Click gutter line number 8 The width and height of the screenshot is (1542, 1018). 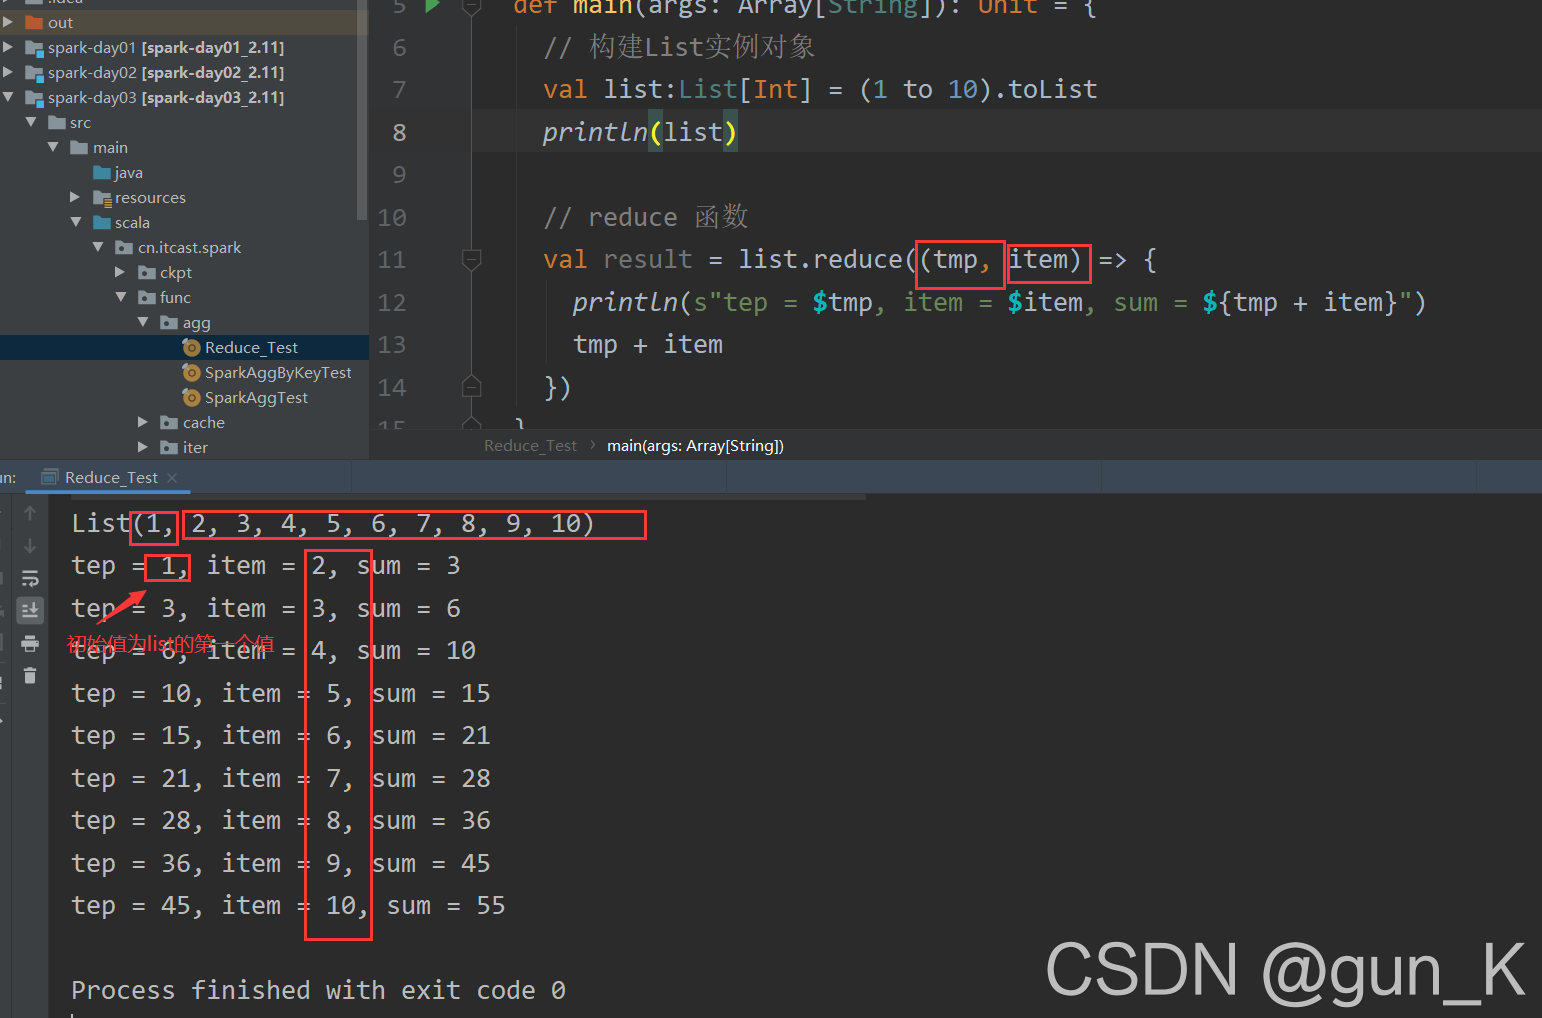(x=399, y=132)
